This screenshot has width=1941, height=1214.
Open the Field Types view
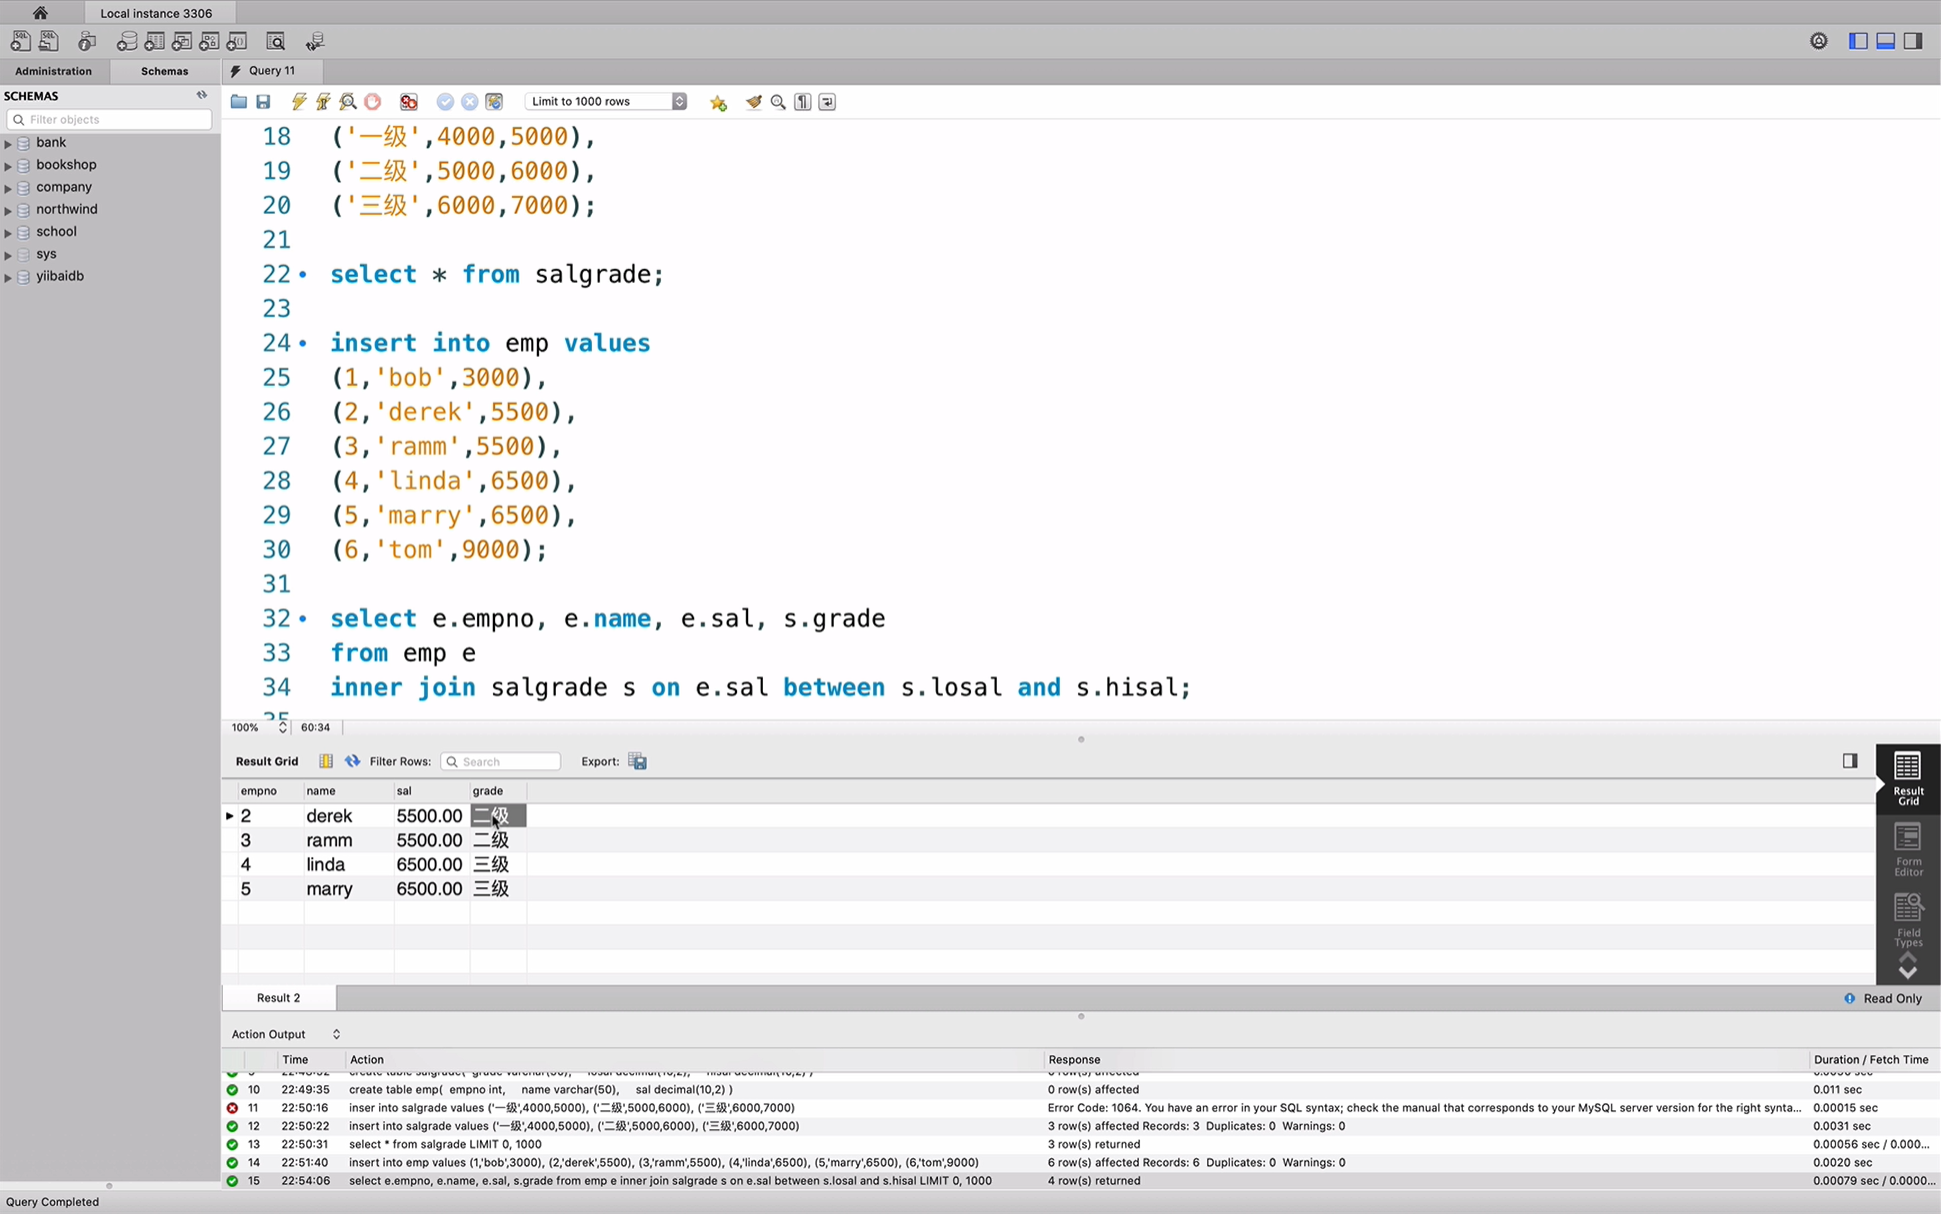1908,920
